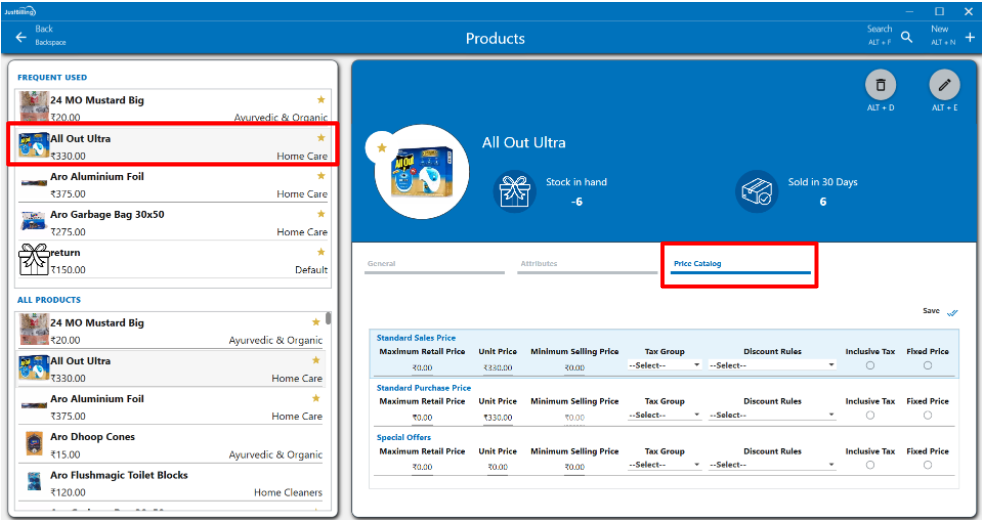Image resolution: width=982 pixels, height=520 pixels.
Task: Click the Back arrow icon
Action: [x=21, y=37]
